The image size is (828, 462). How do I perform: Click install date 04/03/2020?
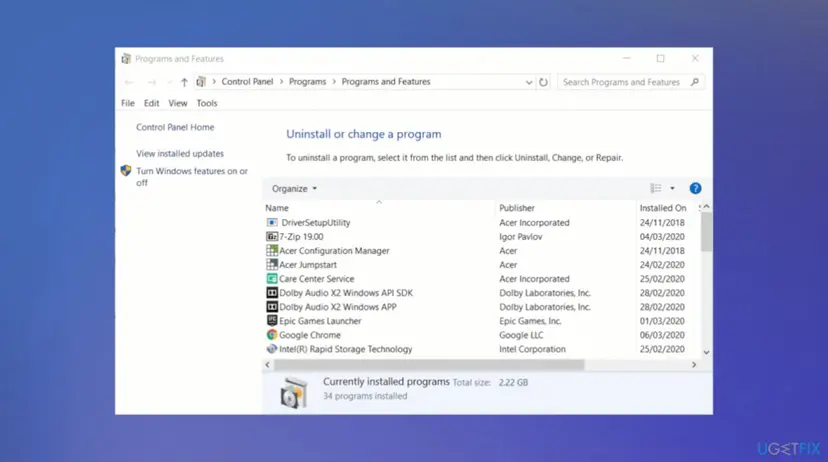pos(662,237)
